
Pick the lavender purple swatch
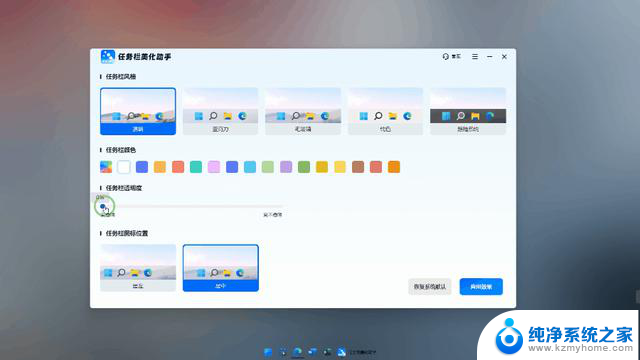point(286,167)
